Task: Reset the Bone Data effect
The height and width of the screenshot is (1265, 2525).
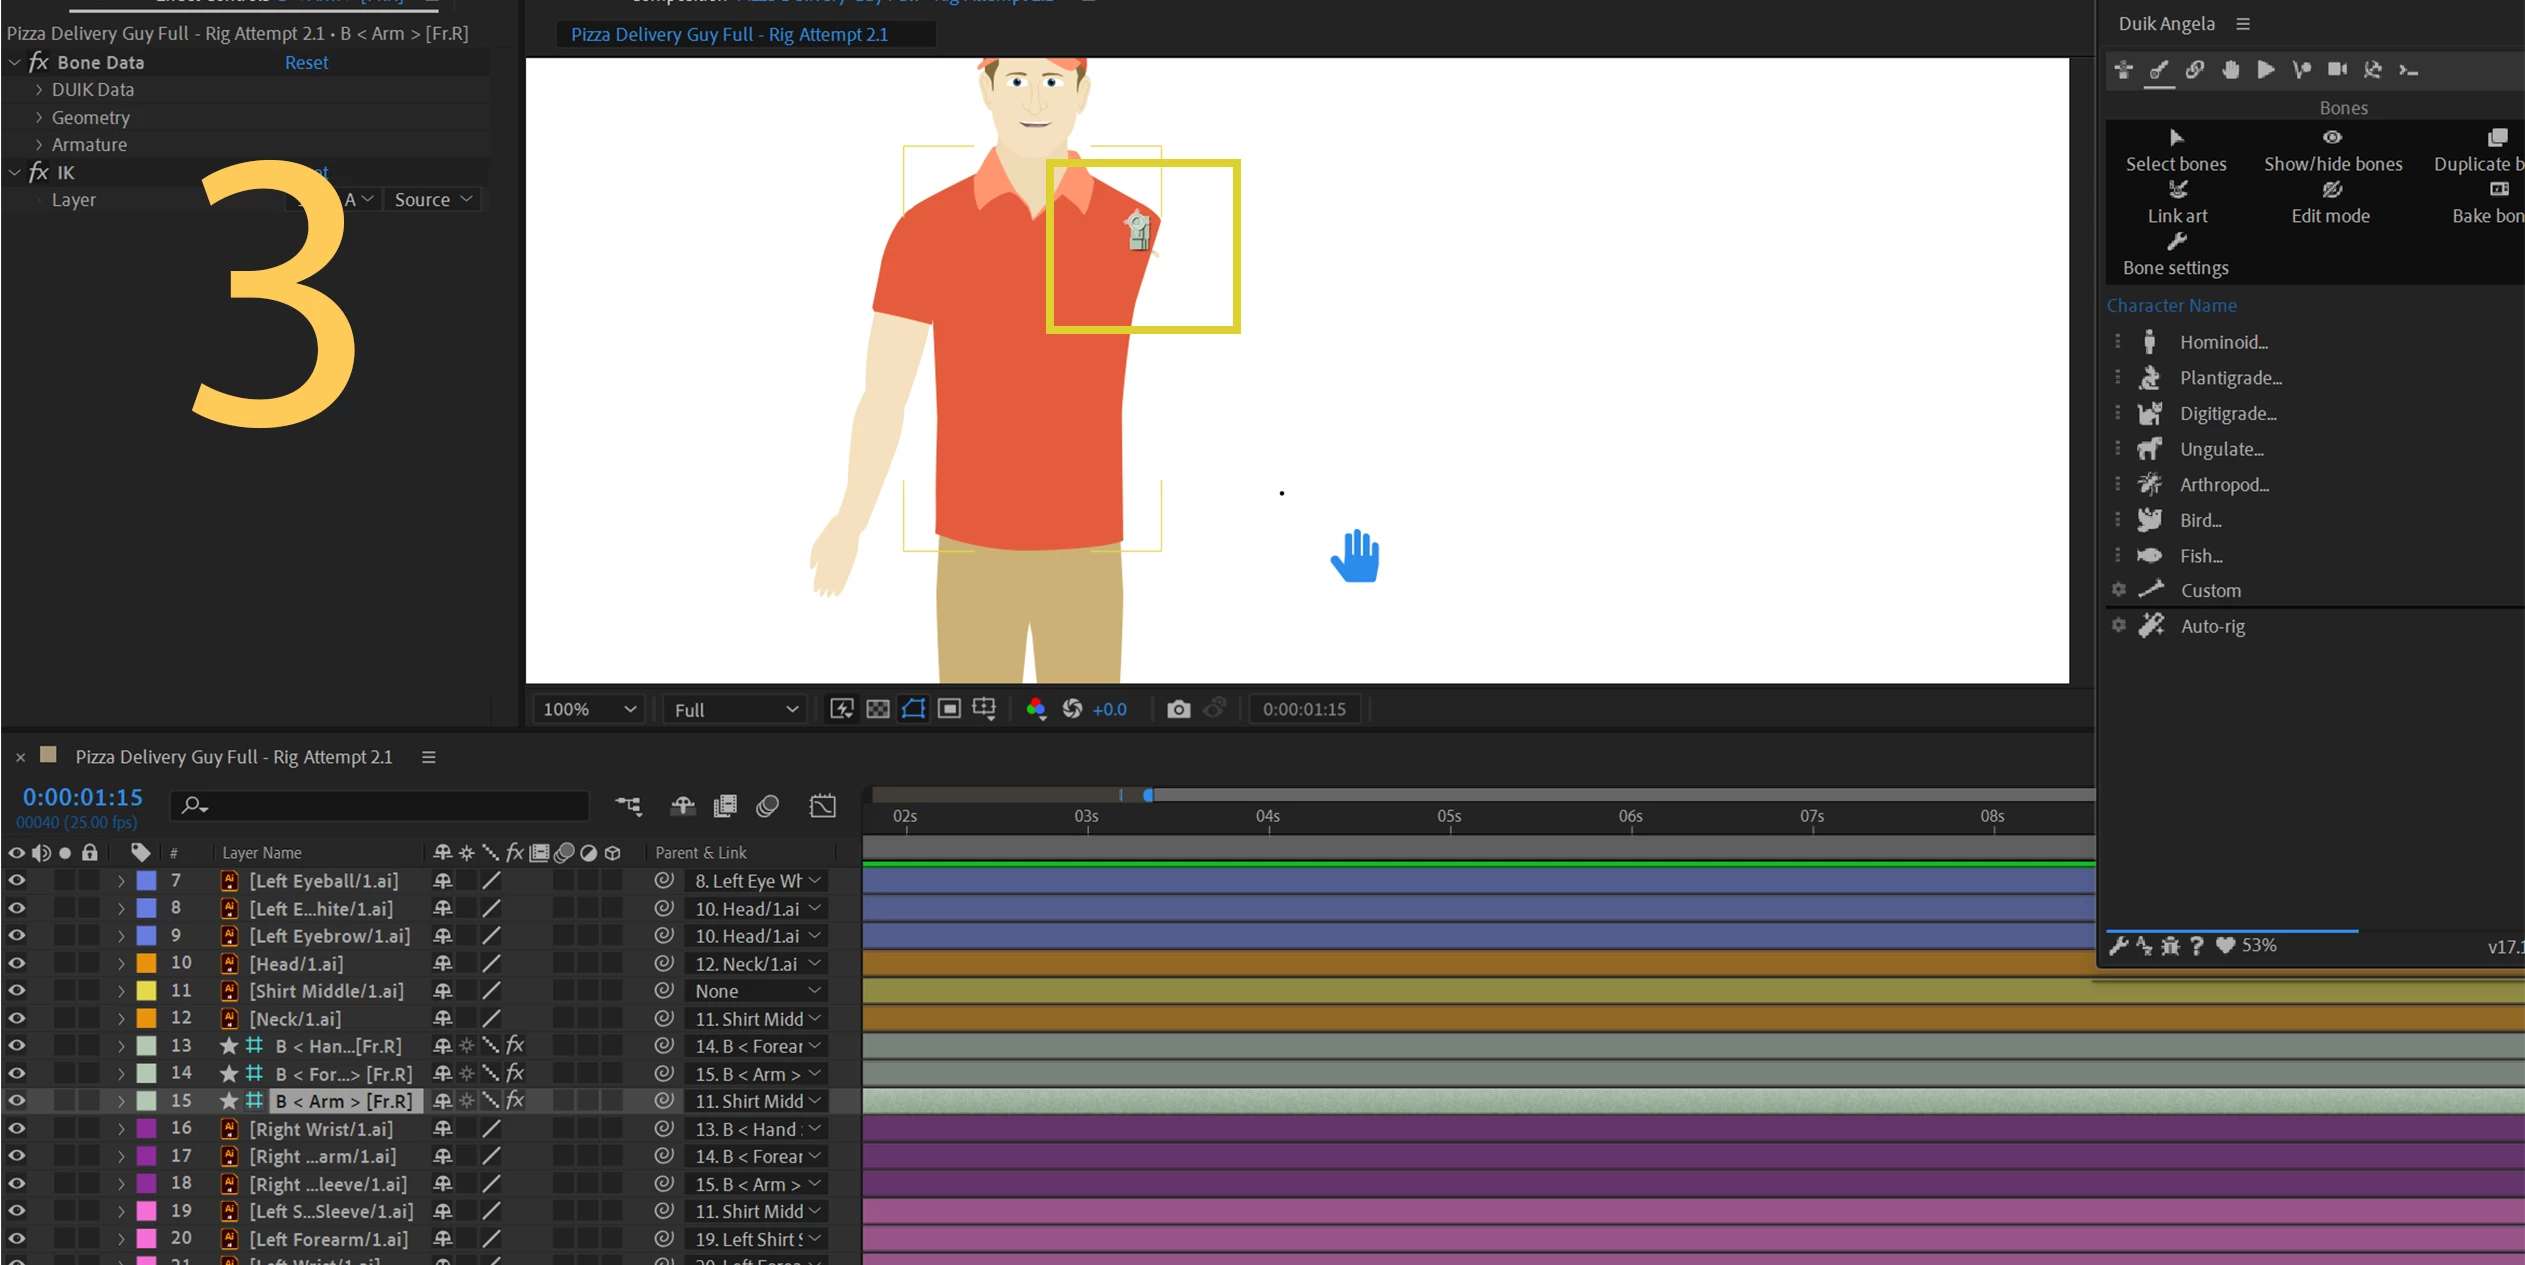Action: 306,62
